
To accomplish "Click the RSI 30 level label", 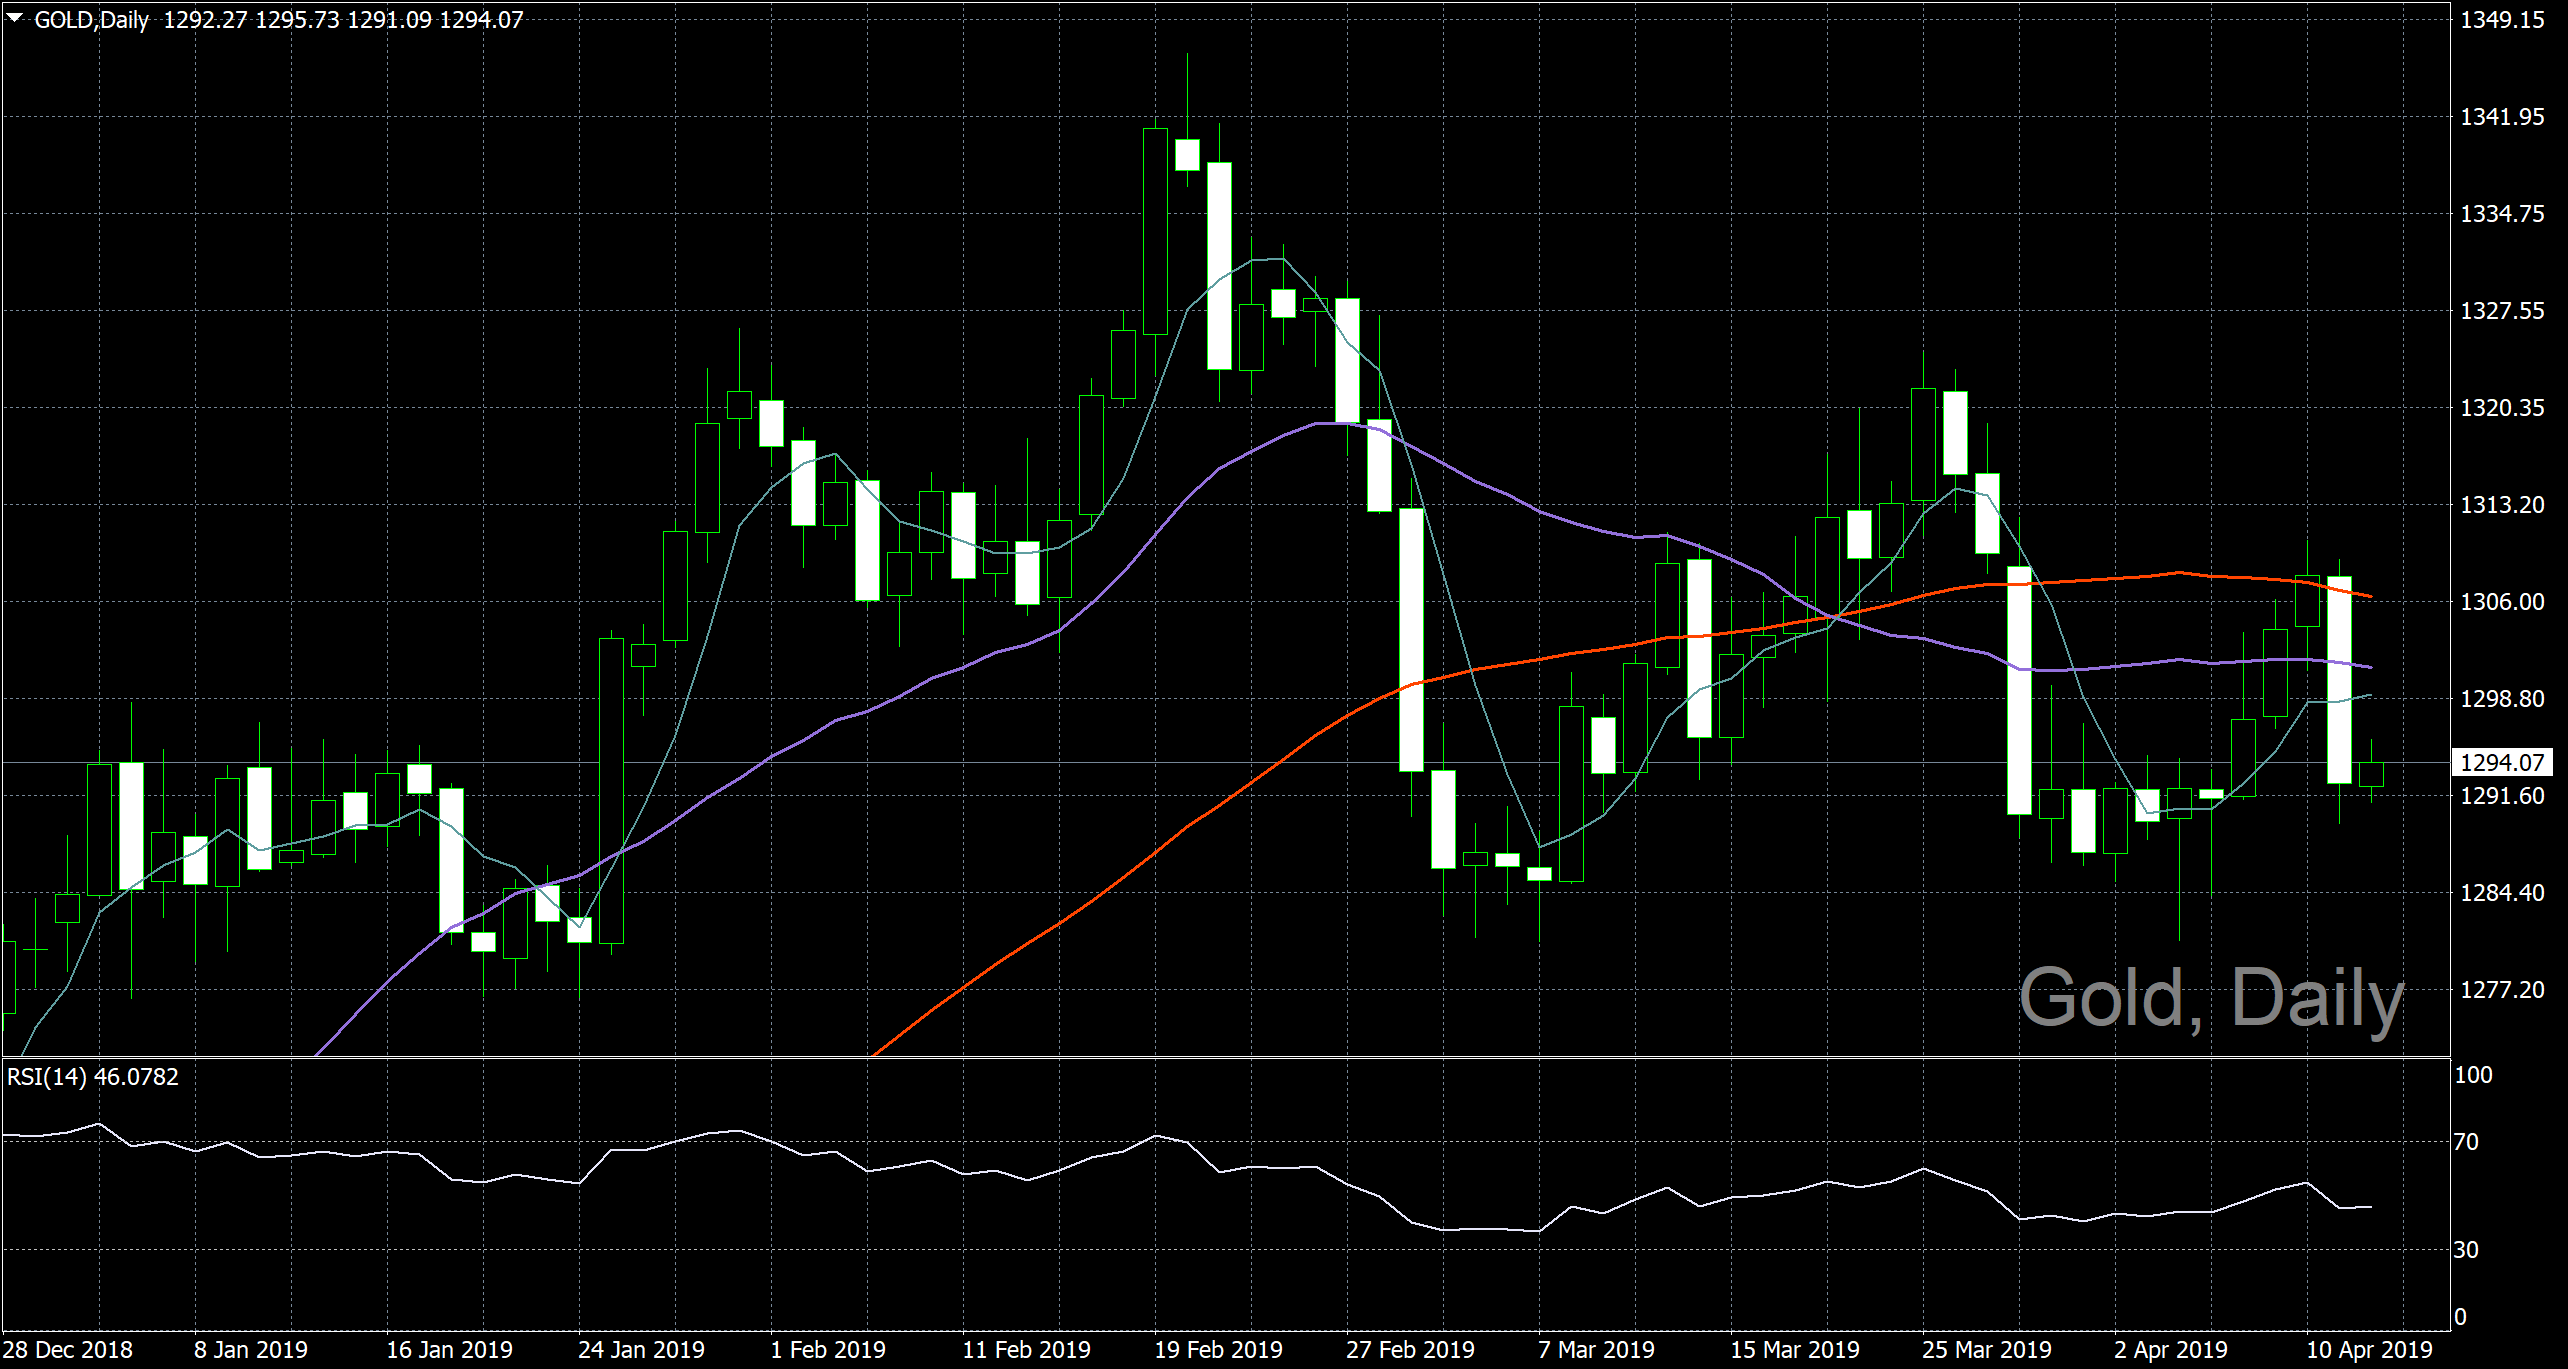I will pyautogui.click(x=2466, y=1250).
